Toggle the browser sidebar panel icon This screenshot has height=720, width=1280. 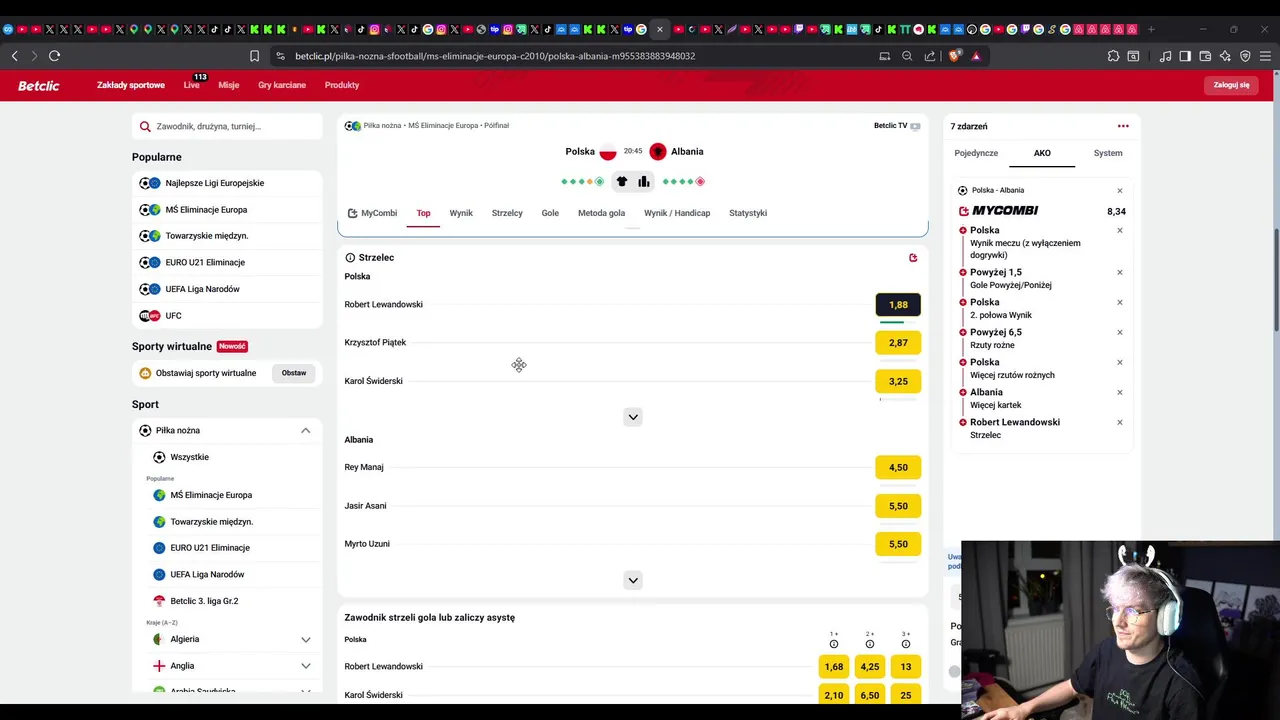coord(1185,56)
